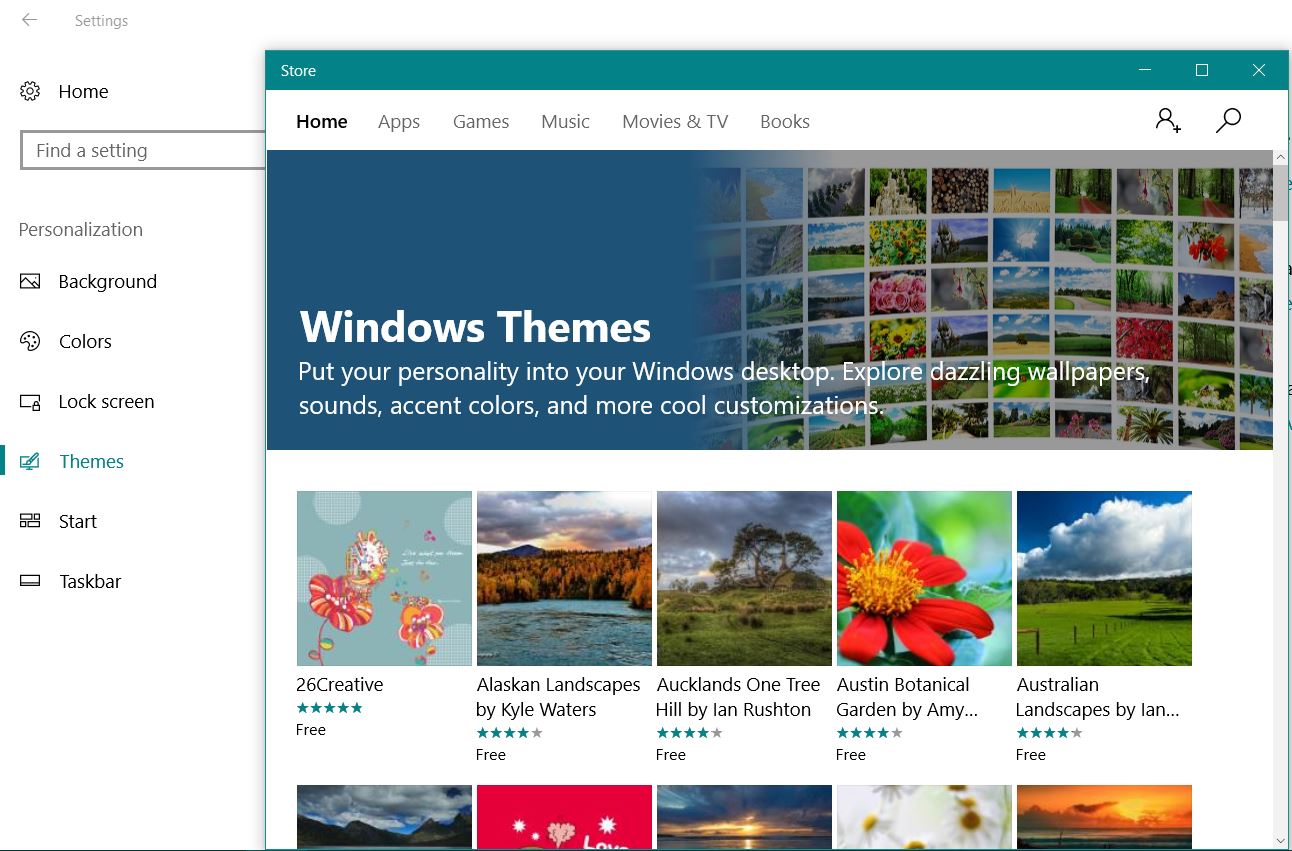The image size is (1292, 851).
Task: Open the Store sign-in account icon
Action: 1168,121
